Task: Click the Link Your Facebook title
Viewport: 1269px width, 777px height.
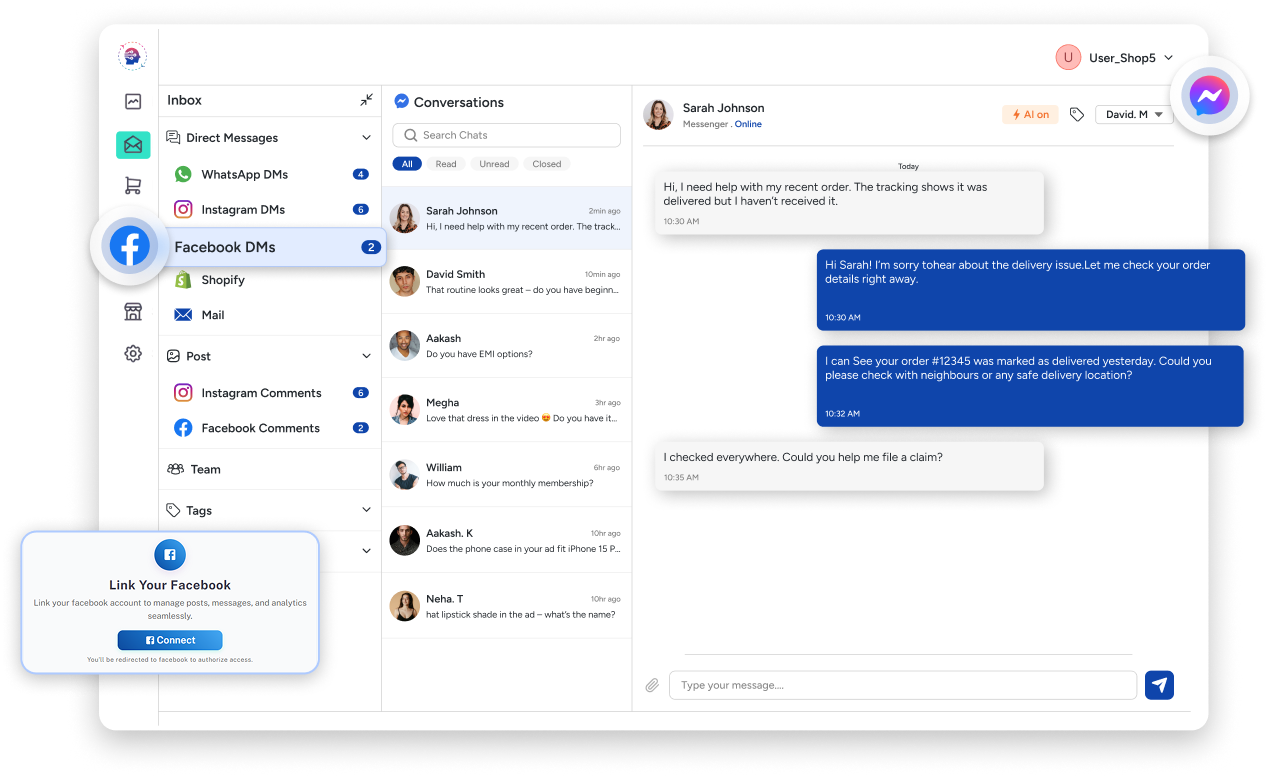Action: (170, 585)
